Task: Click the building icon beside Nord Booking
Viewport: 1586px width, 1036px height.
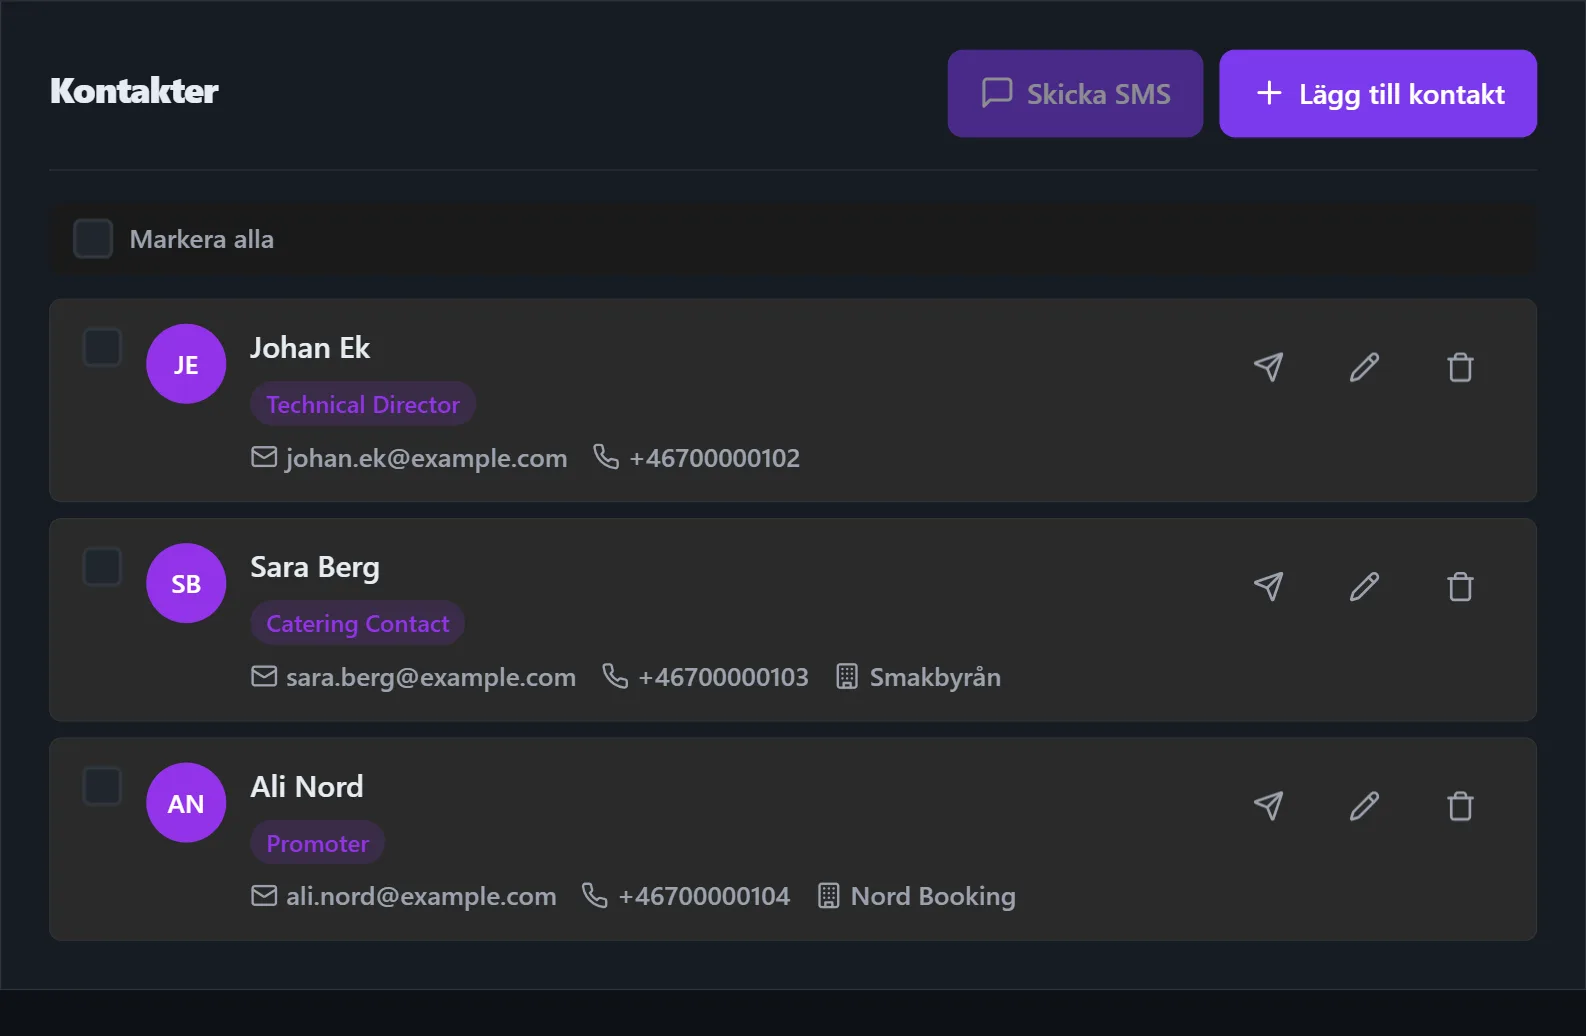Action: point(828,895)
